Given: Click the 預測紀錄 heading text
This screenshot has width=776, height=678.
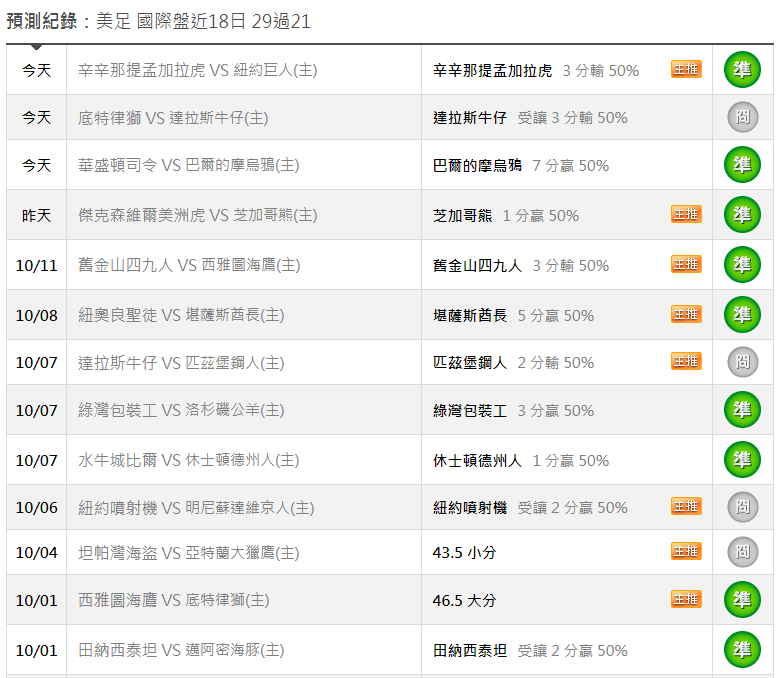Looking at the screenshot, I should pyautogui.click(x=42, y=21).
